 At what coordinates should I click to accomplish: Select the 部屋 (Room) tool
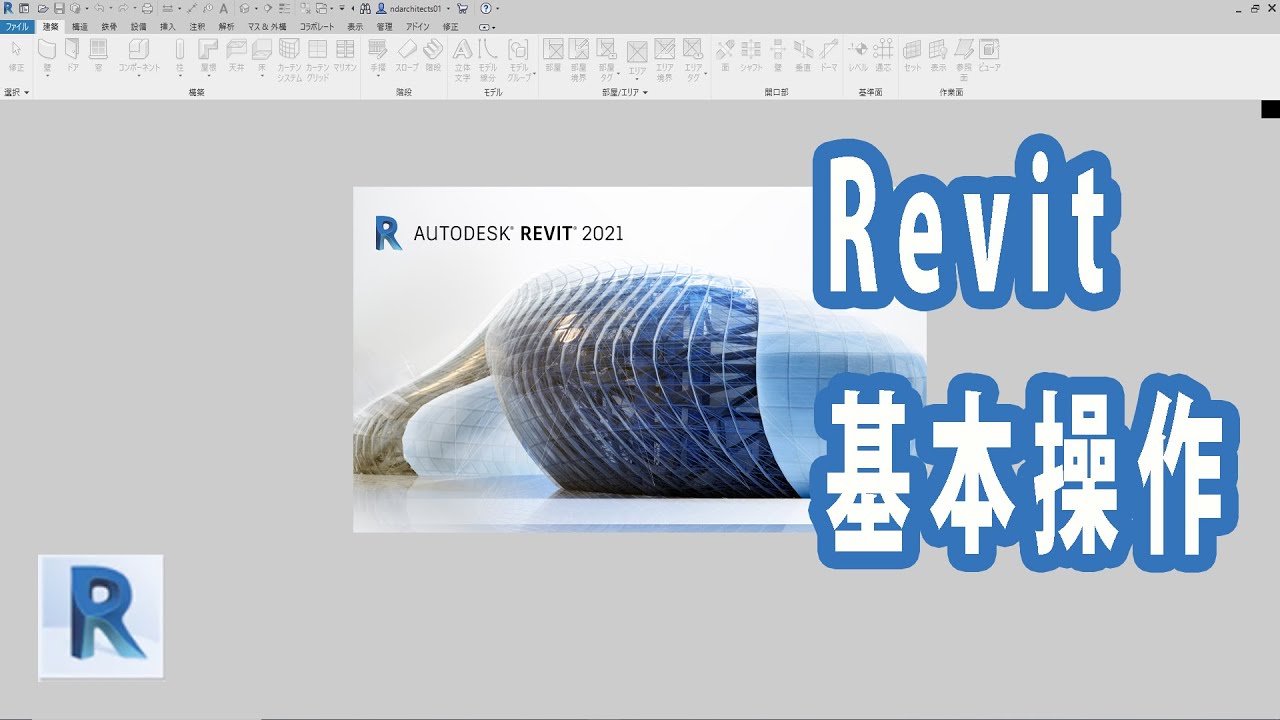tap(553, 56)
